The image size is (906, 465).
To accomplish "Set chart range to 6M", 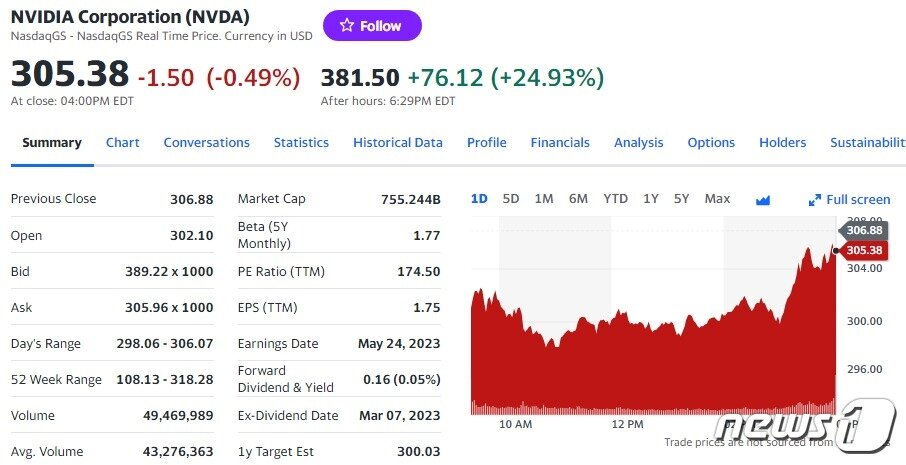I will (x=578, y=199).
